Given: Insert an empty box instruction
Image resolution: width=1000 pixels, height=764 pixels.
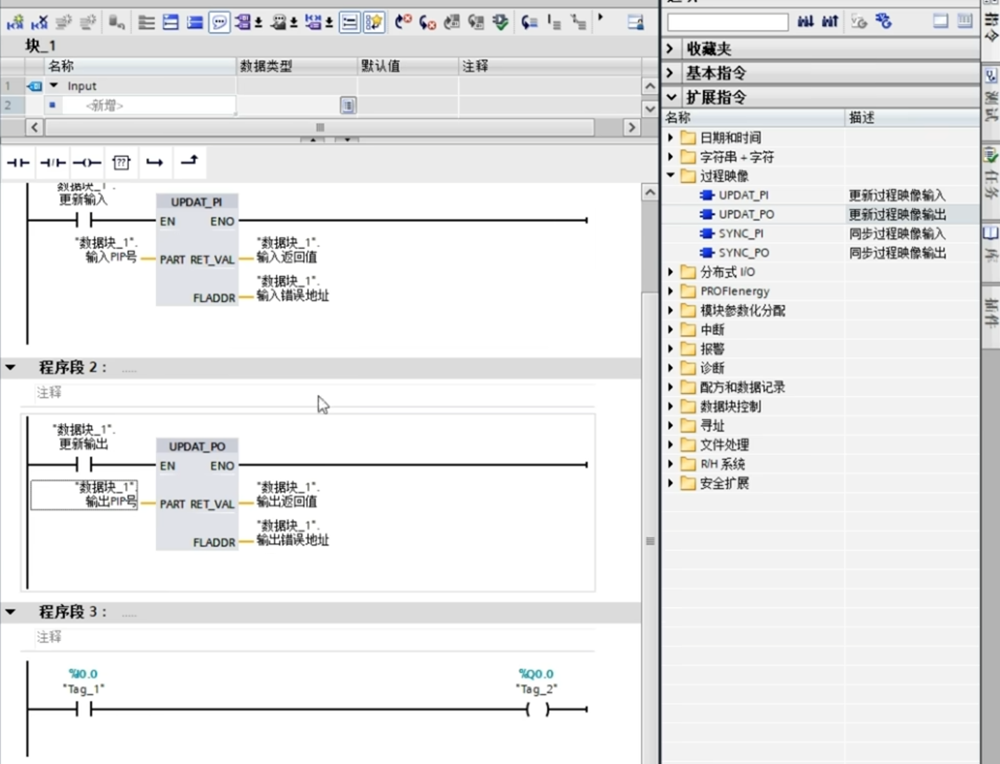Looking at the screenshot, I should pyautogui.click(x=120, y=162).
